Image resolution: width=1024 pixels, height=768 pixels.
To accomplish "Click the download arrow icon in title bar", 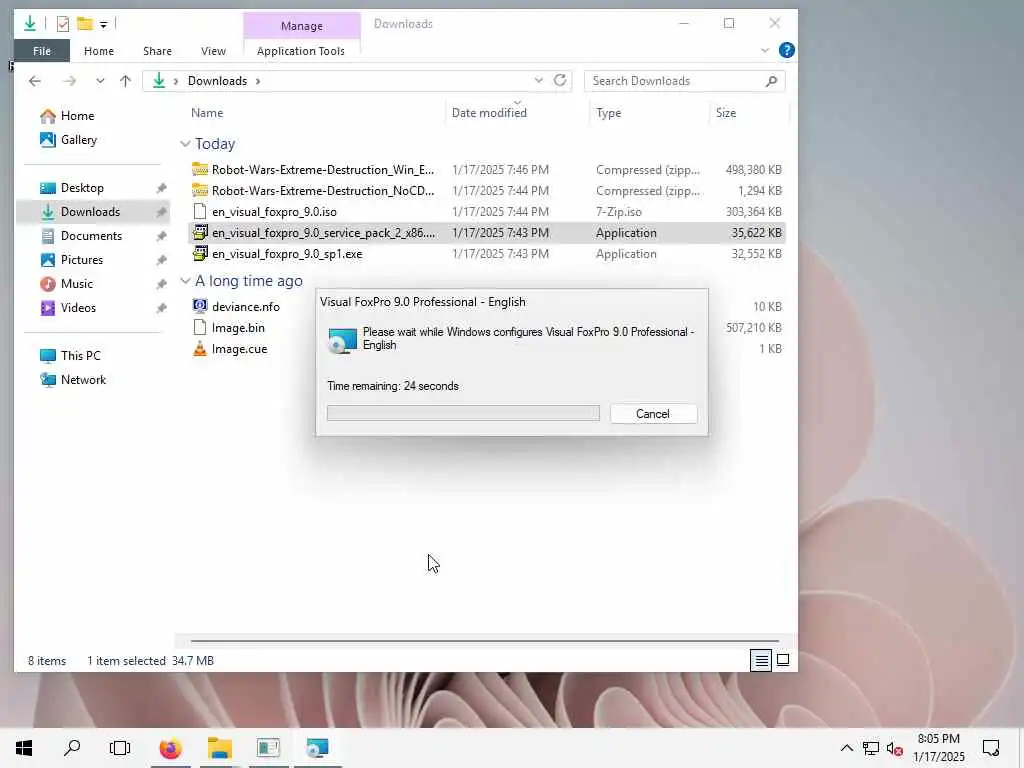I will coord(29,24).
